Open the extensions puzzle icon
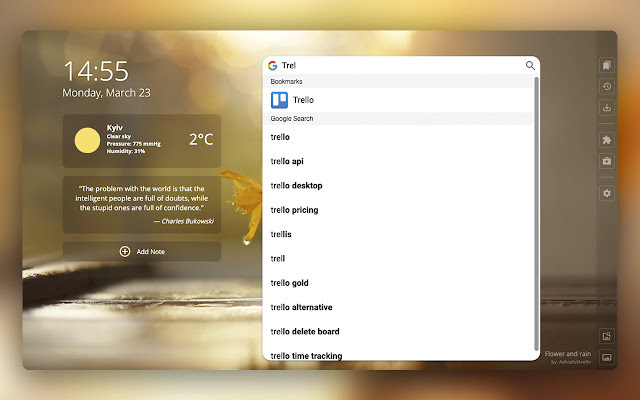Screen dimensions: 640x400 coord(607,140)
